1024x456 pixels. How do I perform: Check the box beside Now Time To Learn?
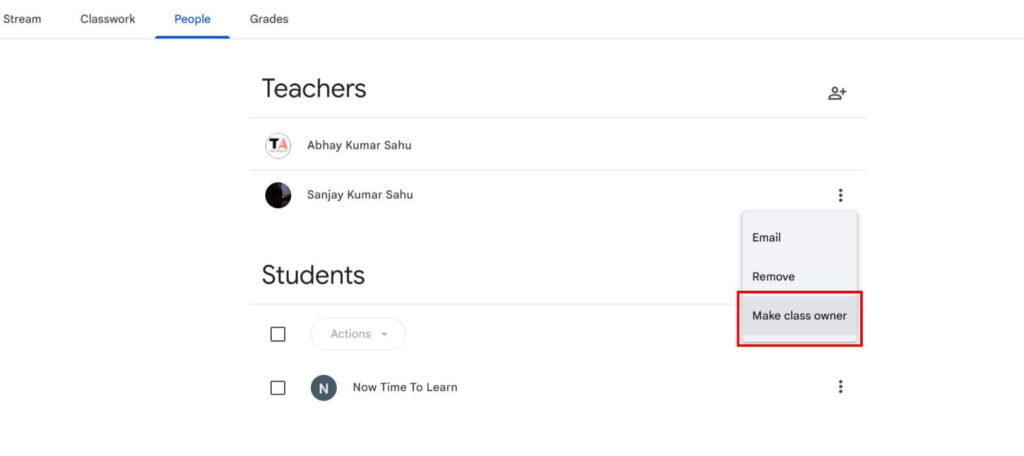tap(278, 387)
